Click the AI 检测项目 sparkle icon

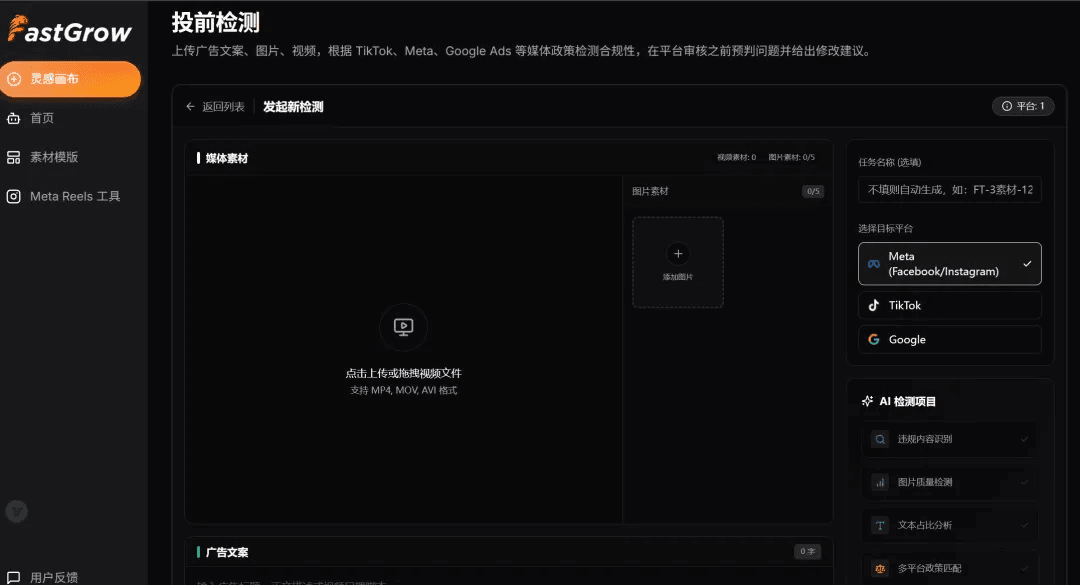pyautogui.click(x=866, y=400)
